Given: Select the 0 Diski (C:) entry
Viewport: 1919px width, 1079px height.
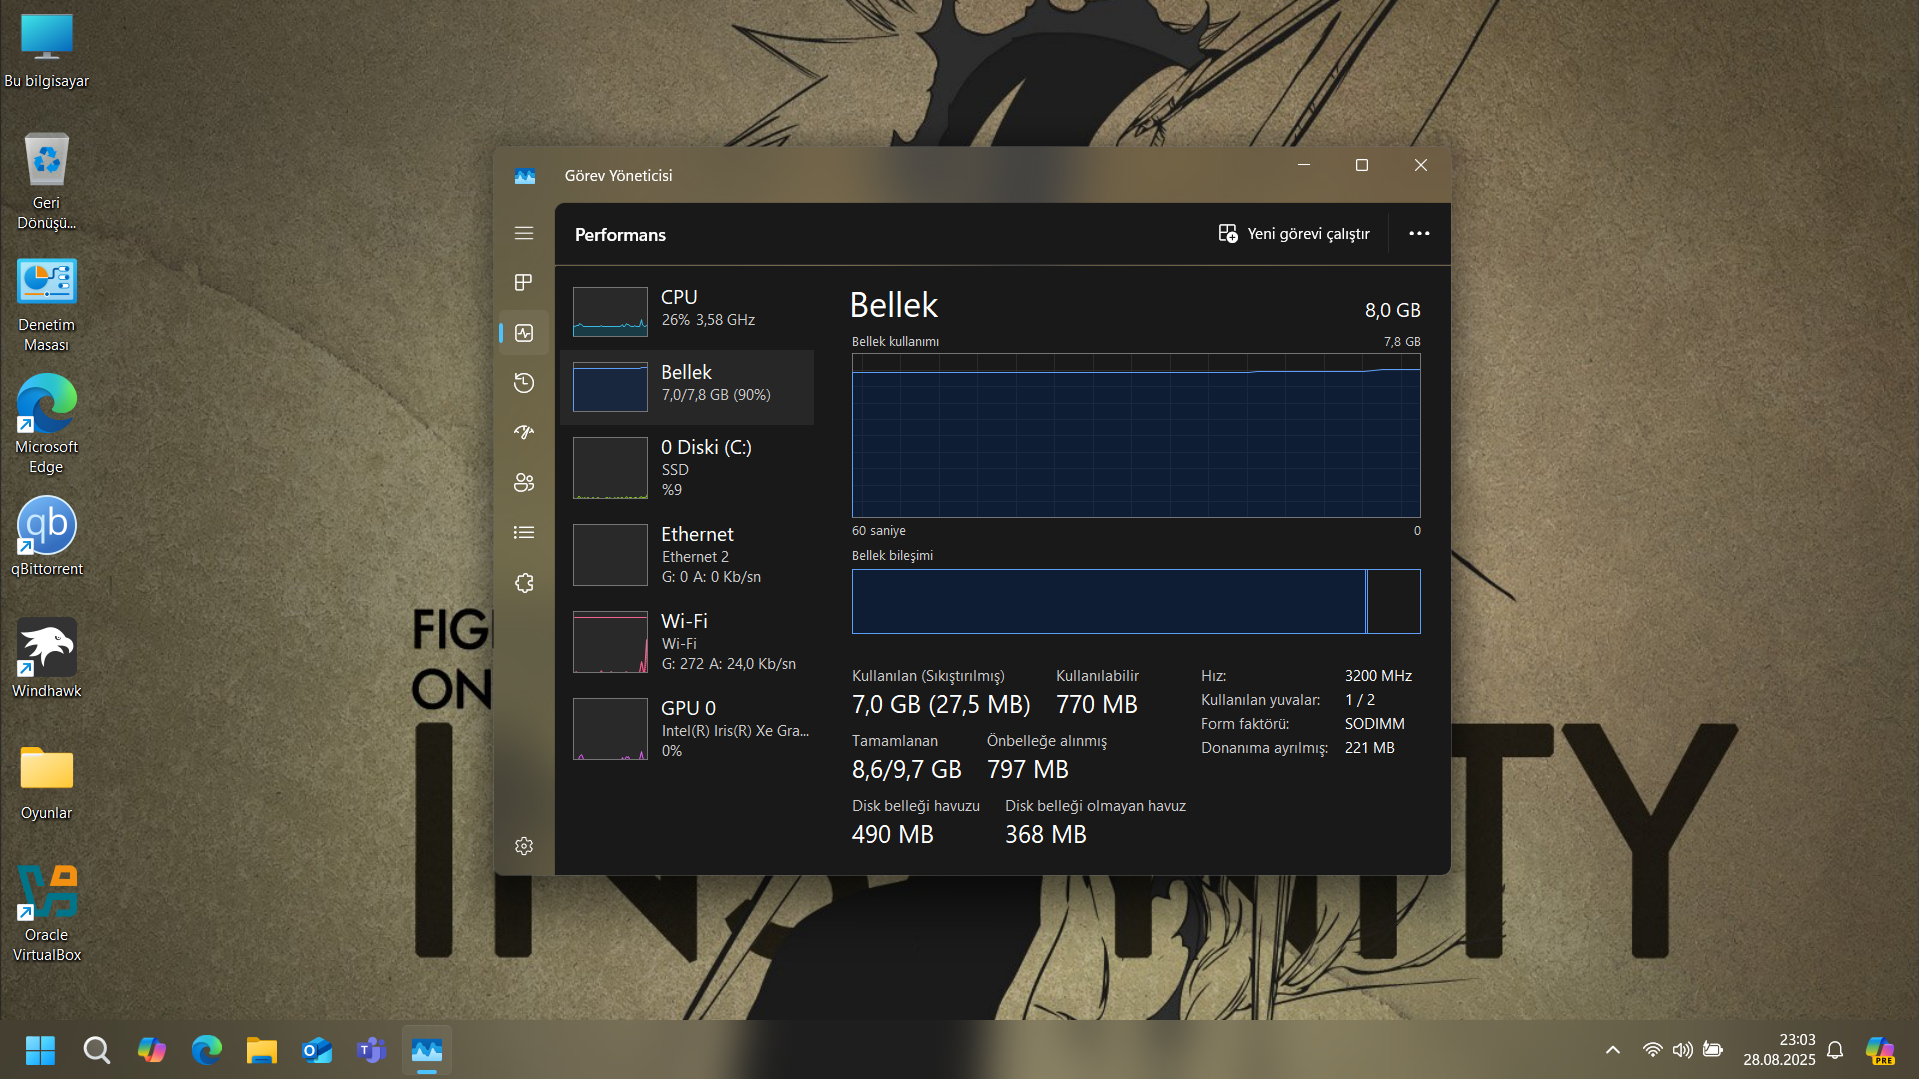Looking at the screenshot, I should point(688,467).
